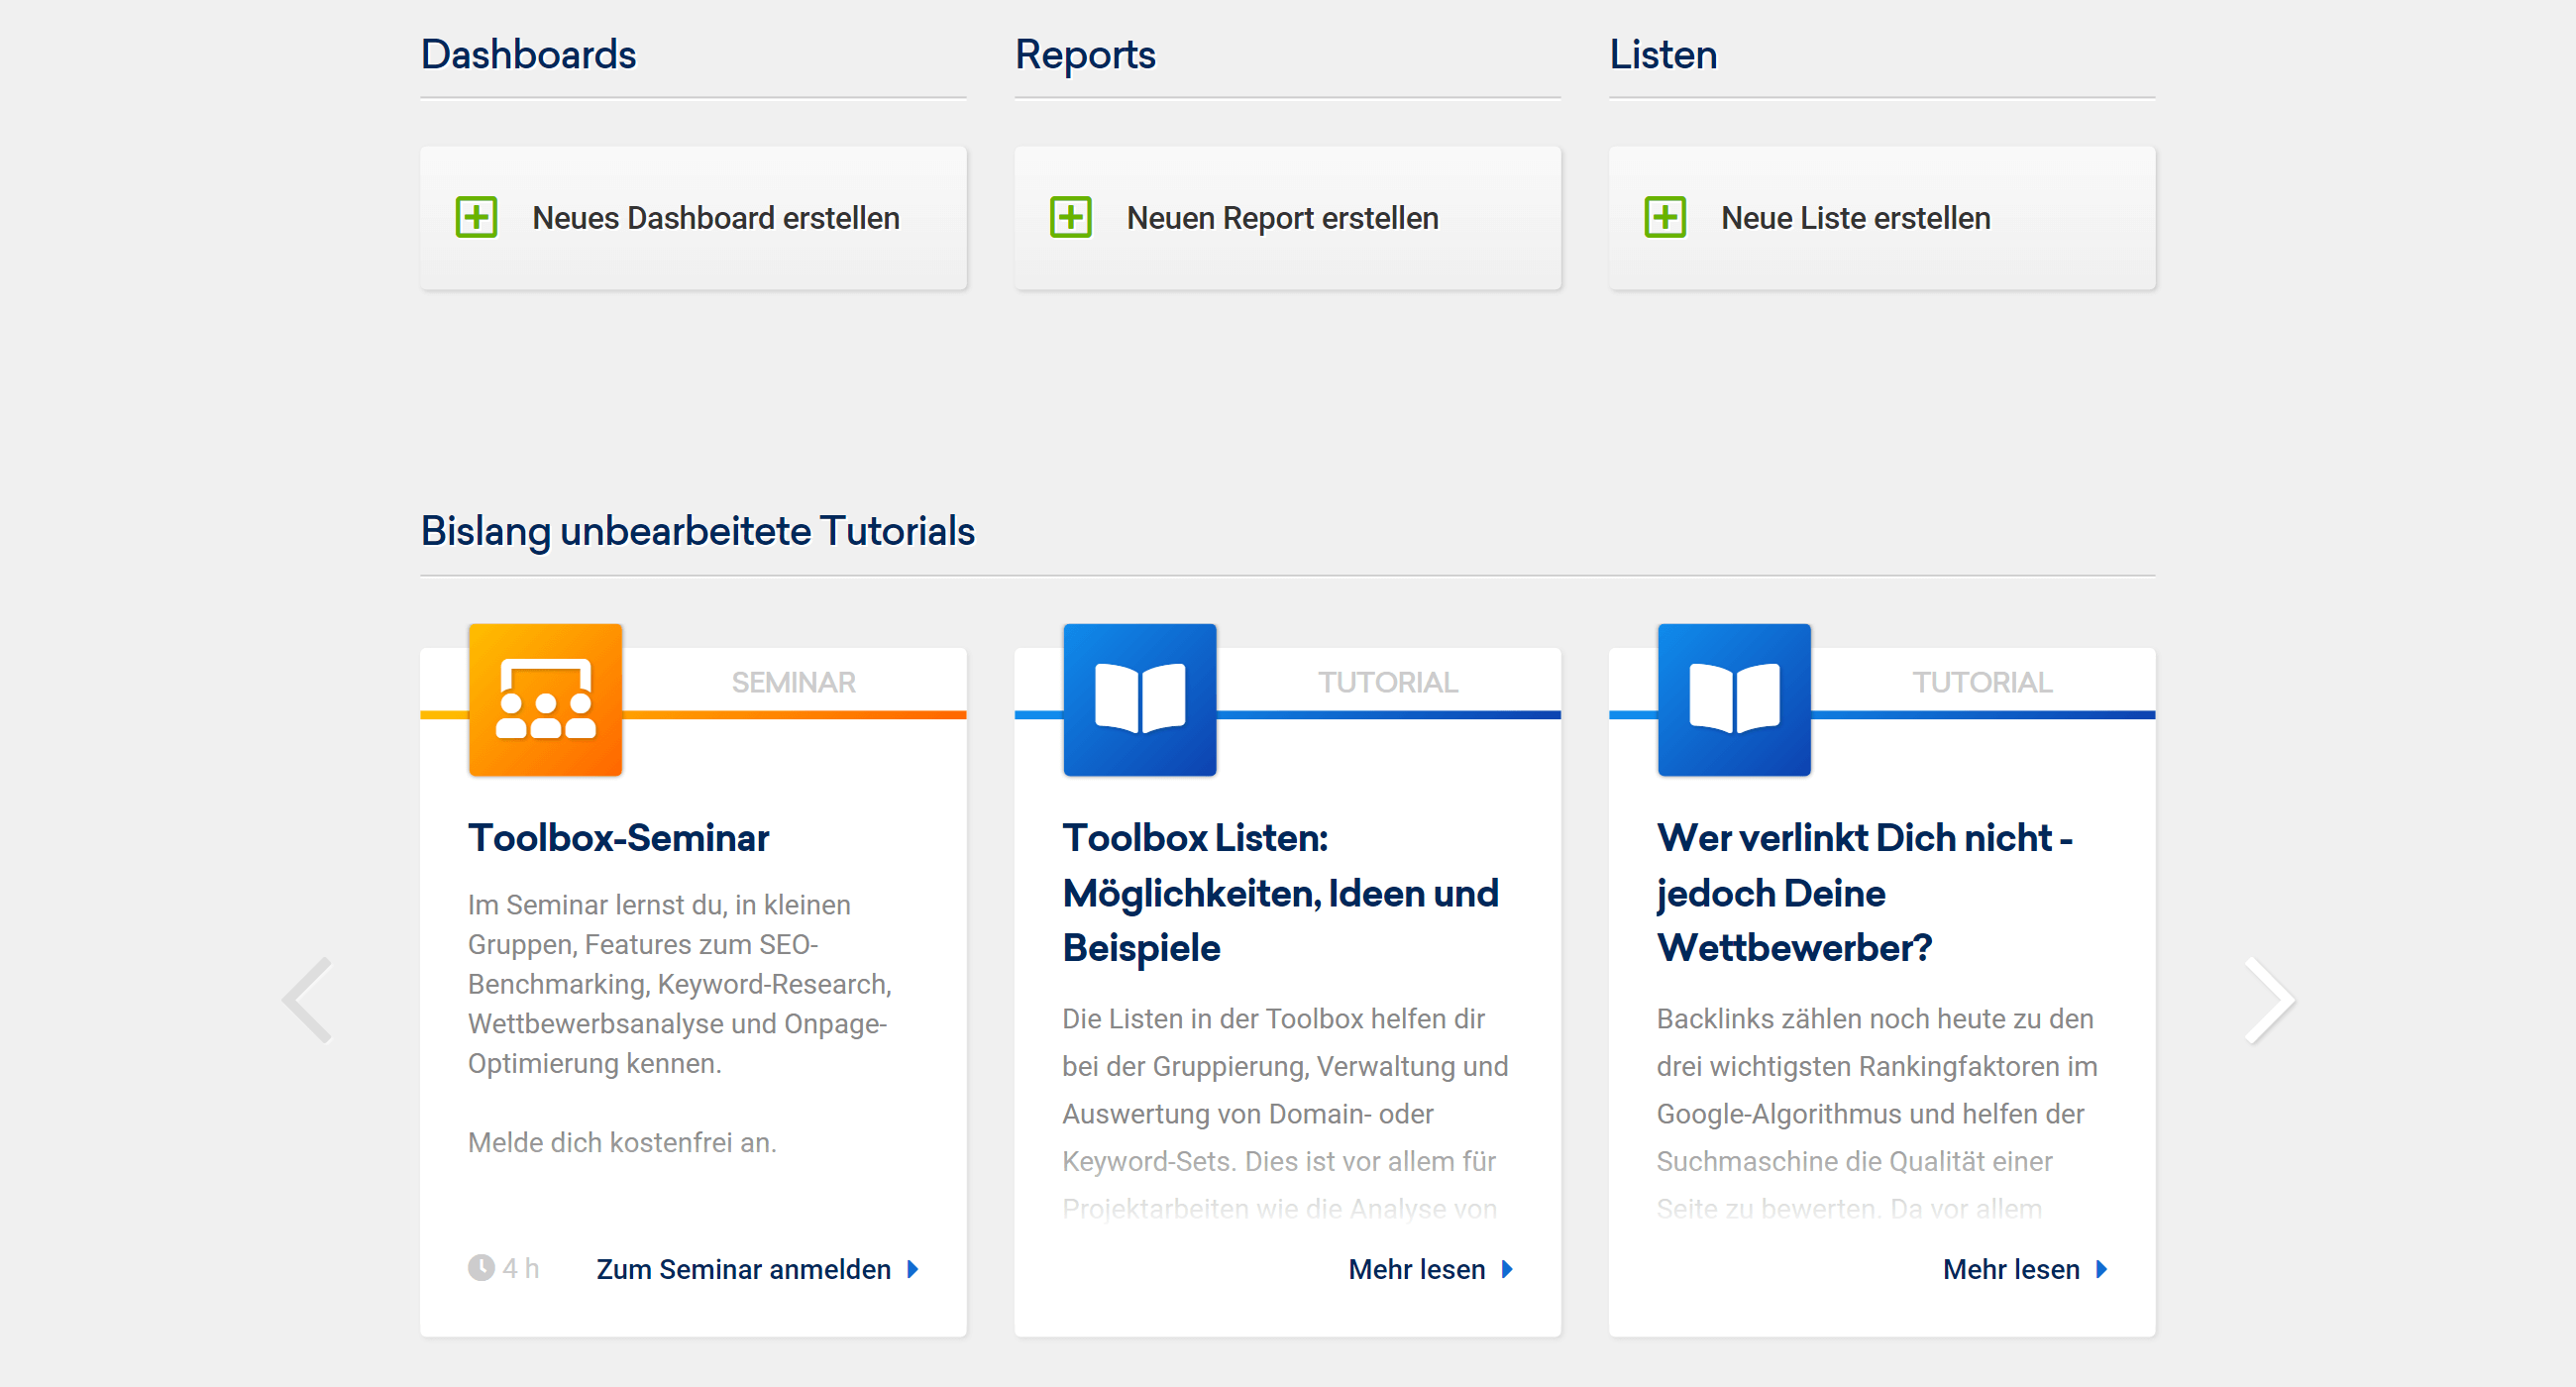2576x1387 pixels.
Task: Click the orange Seminar group icon
Action: tap(545, 700)
